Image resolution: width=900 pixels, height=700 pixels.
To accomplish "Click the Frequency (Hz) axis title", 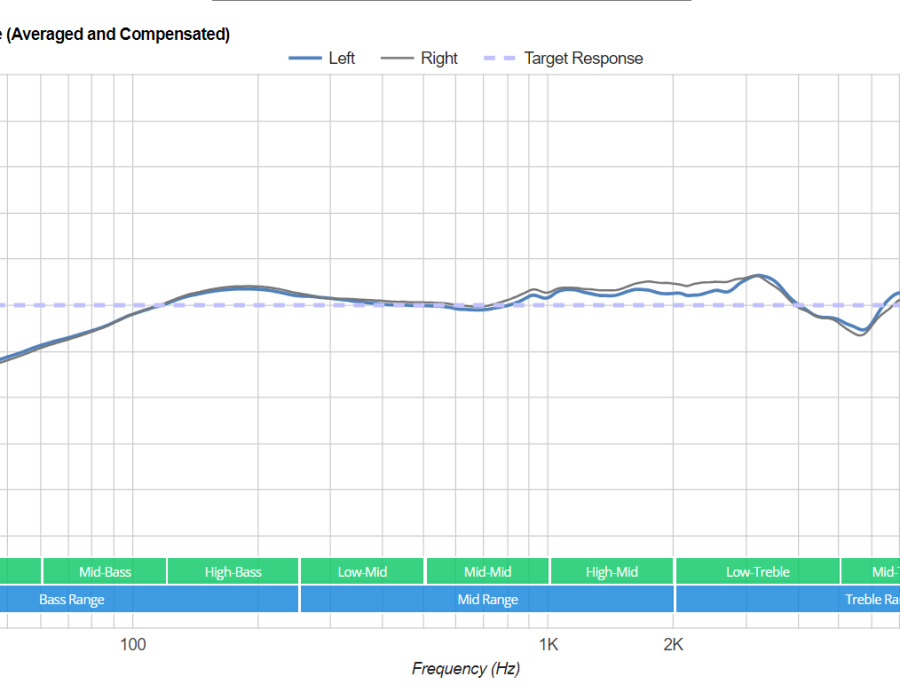I will [465, 668].
